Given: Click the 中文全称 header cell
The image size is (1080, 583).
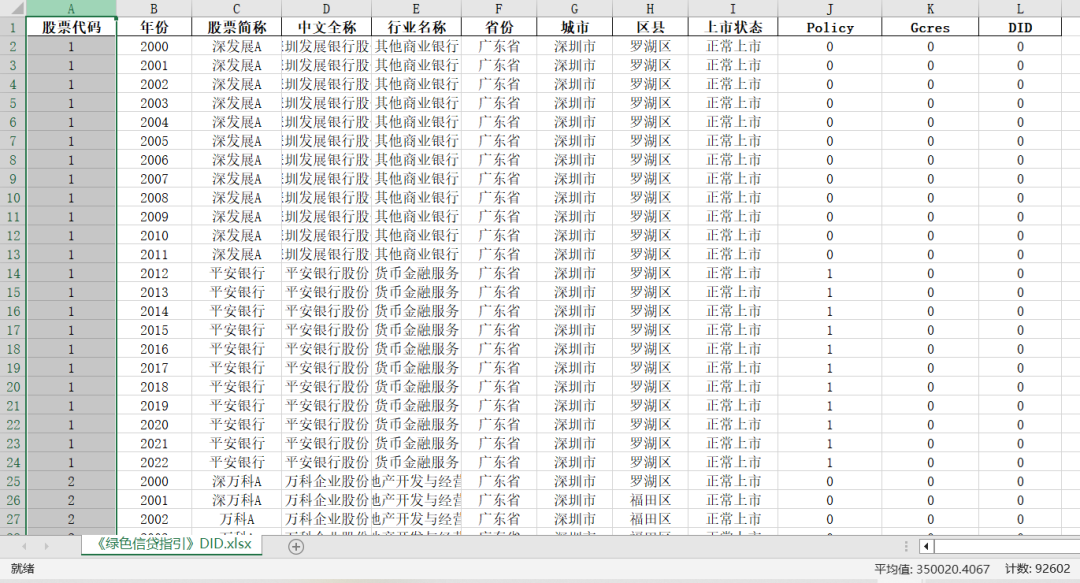Looking at the screenshot, I should 326,28.
